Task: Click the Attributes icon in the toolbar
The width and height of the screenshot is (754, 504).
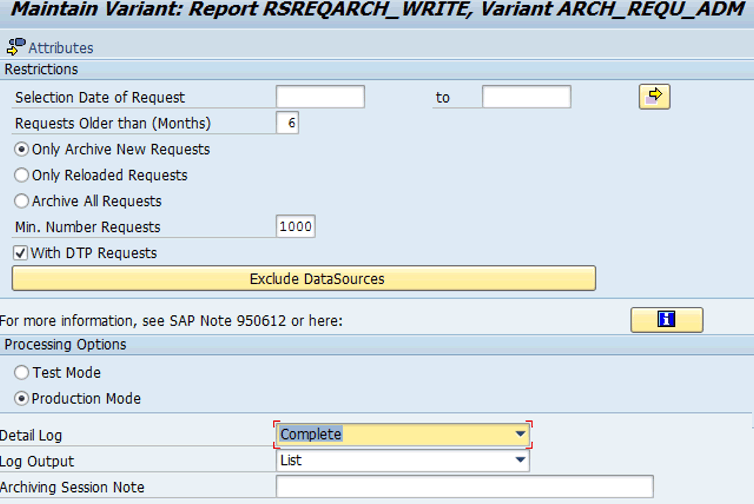Action: pos(15,47)
